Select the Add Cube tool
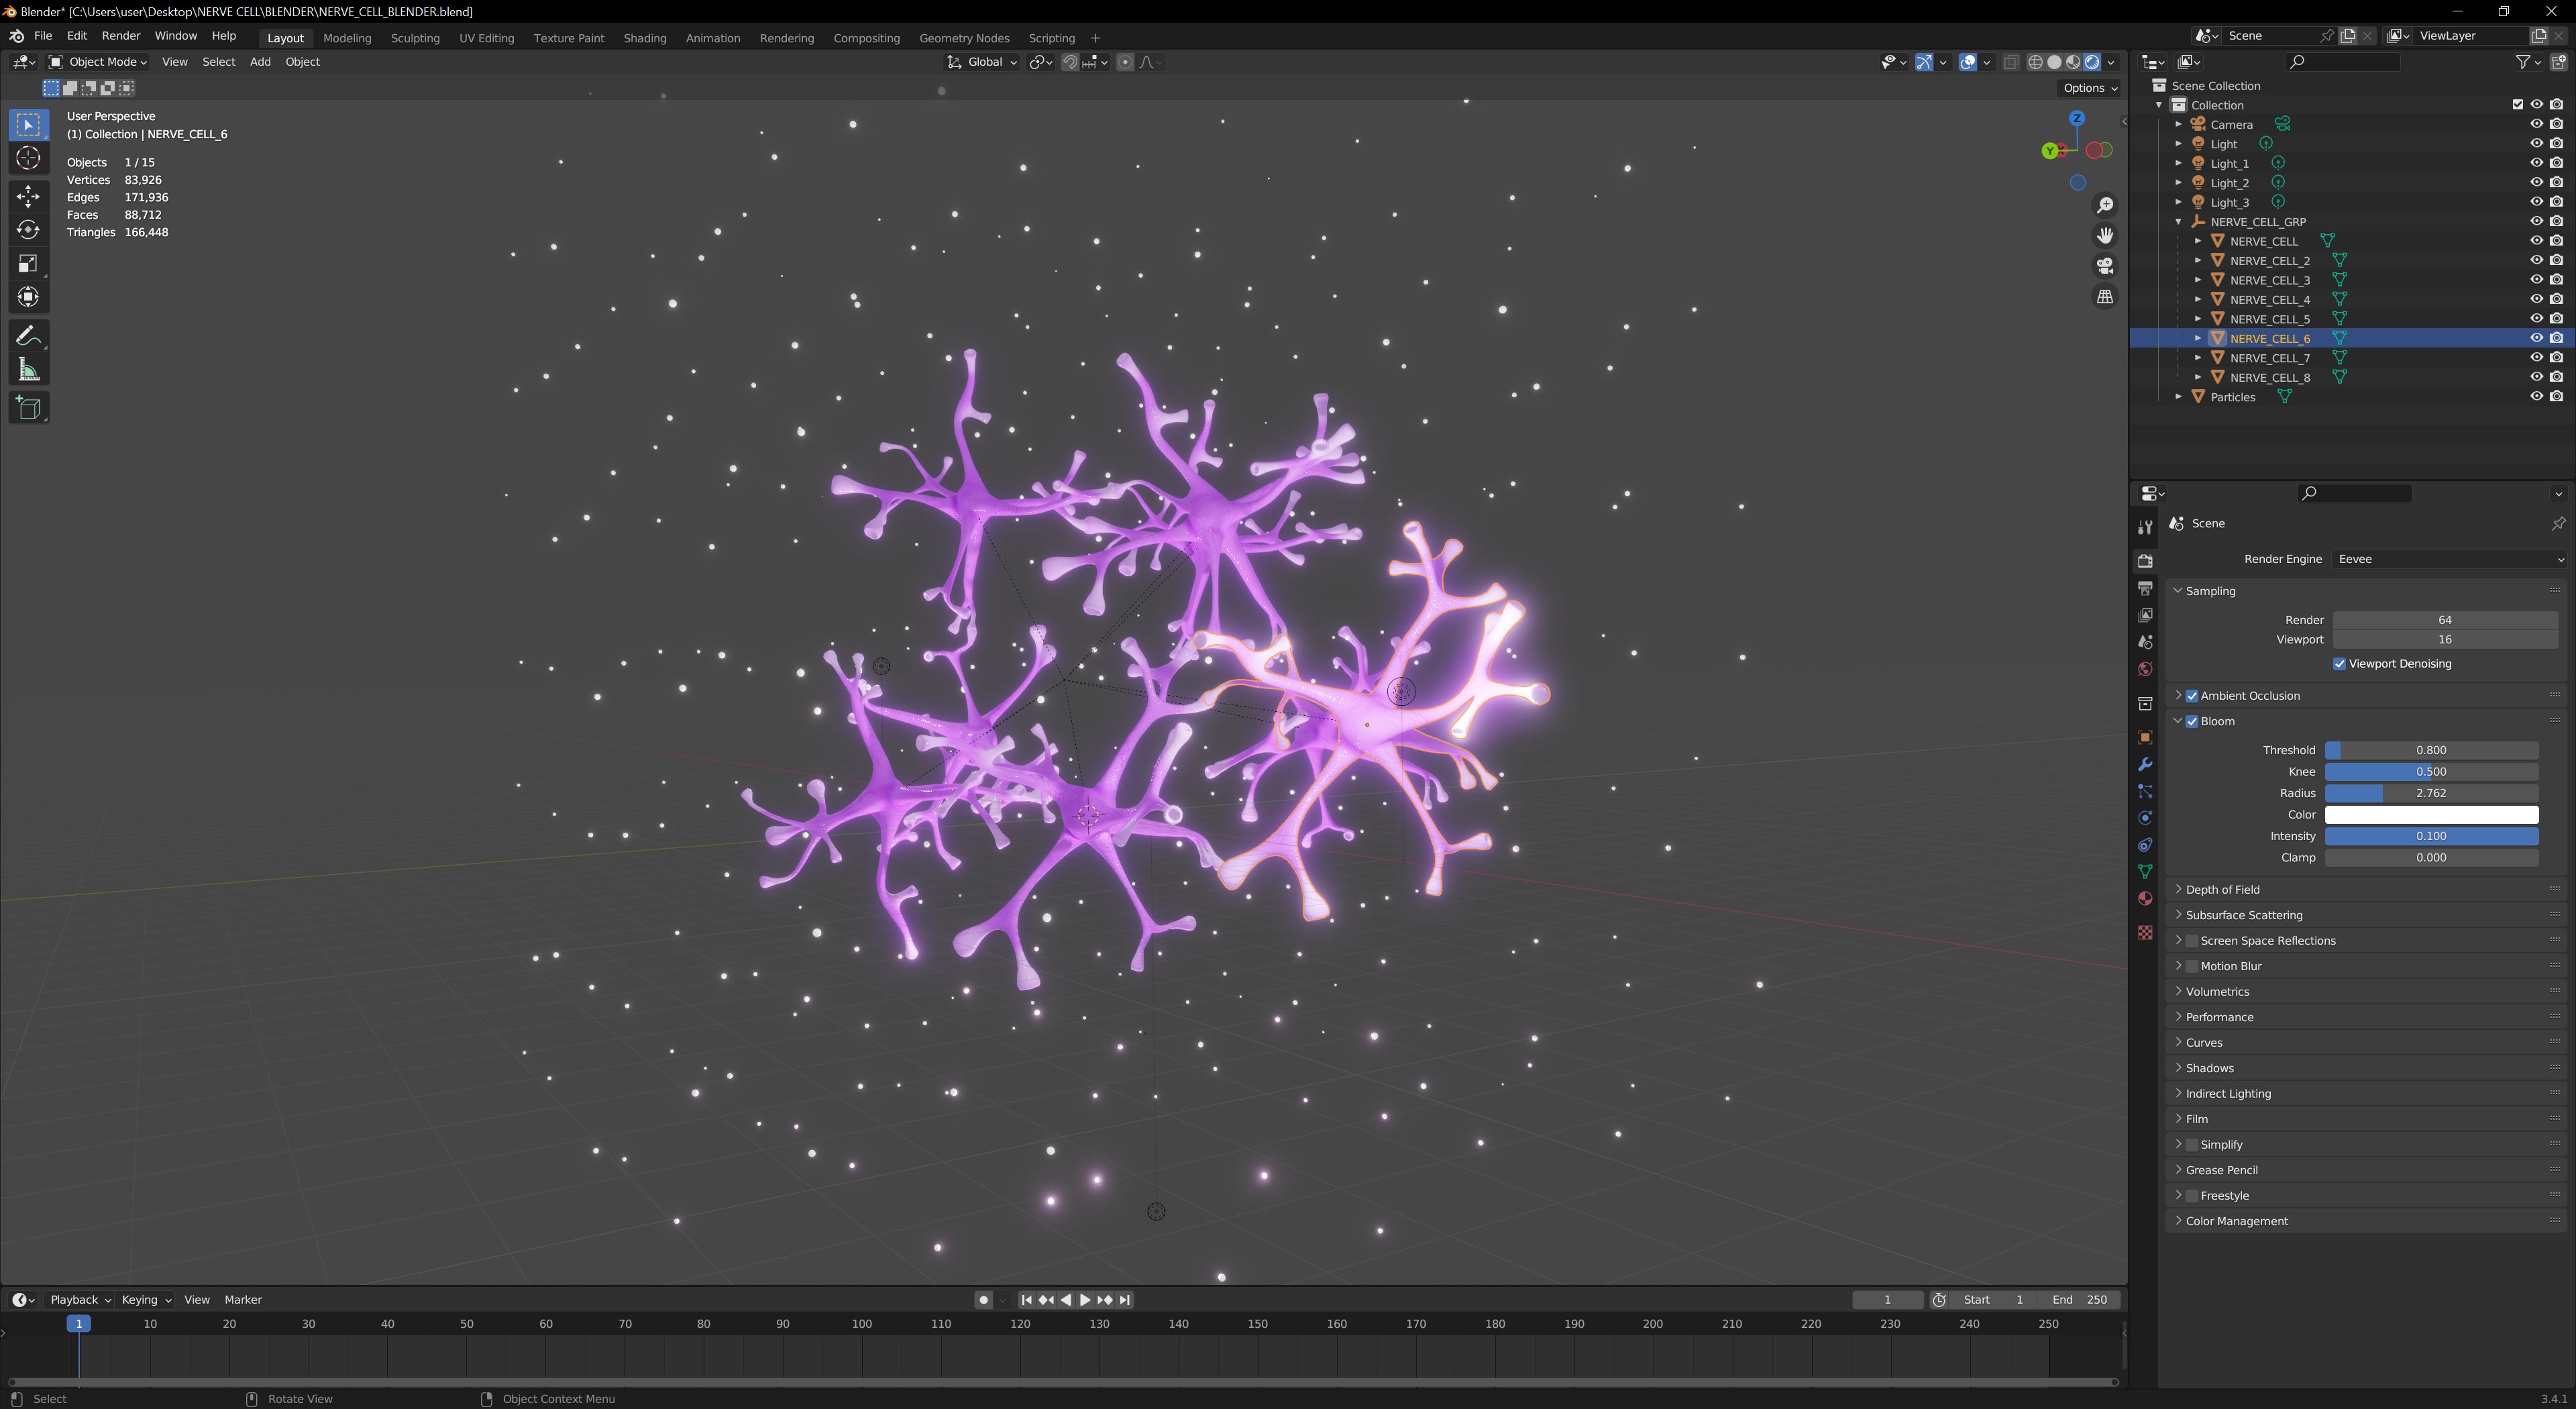This screenshot has width=2576, height=1409. [28, 408]
